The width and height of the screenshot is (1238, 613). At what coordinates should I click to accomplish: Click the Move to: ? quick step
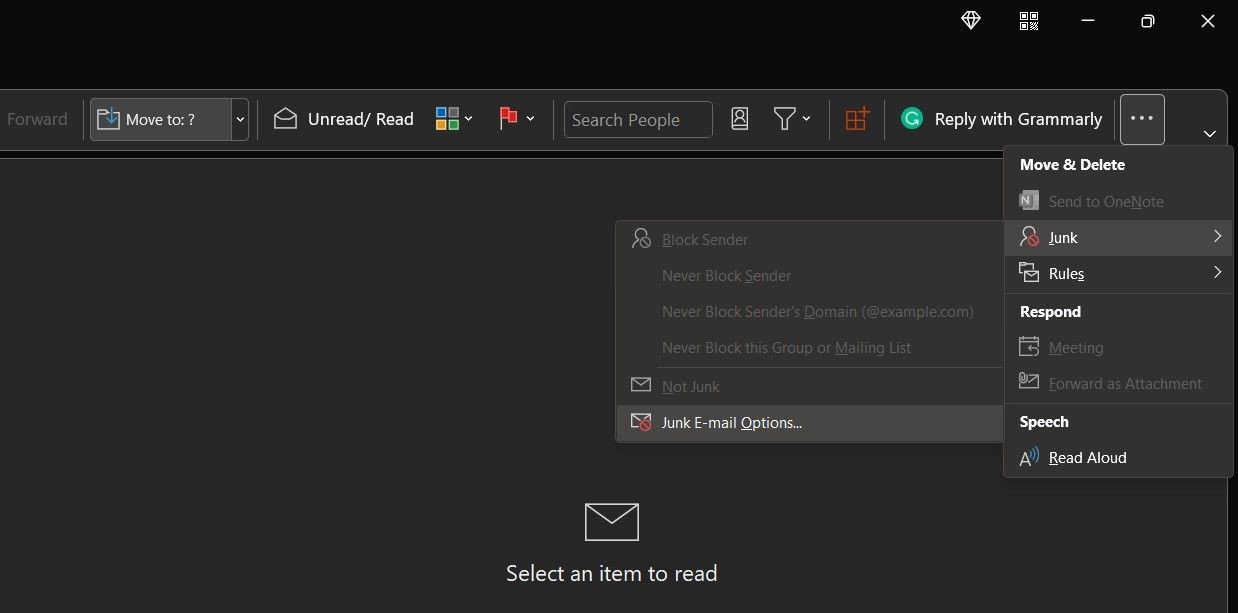161,119
